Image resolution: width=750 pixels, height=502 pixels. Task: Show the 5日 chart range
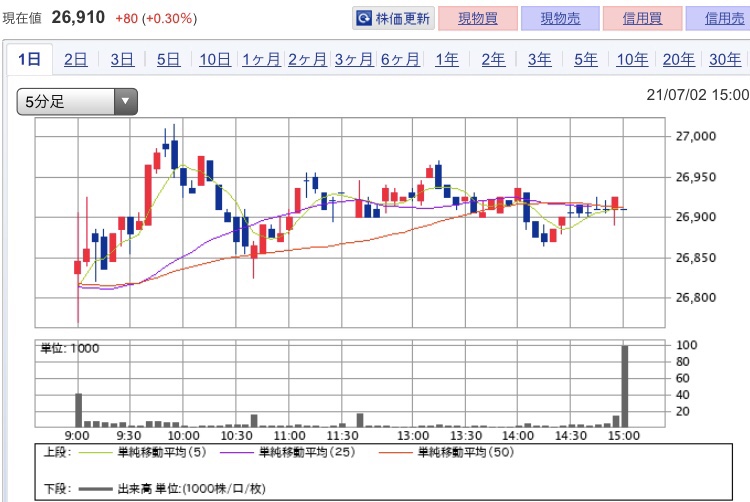(168, 59)
